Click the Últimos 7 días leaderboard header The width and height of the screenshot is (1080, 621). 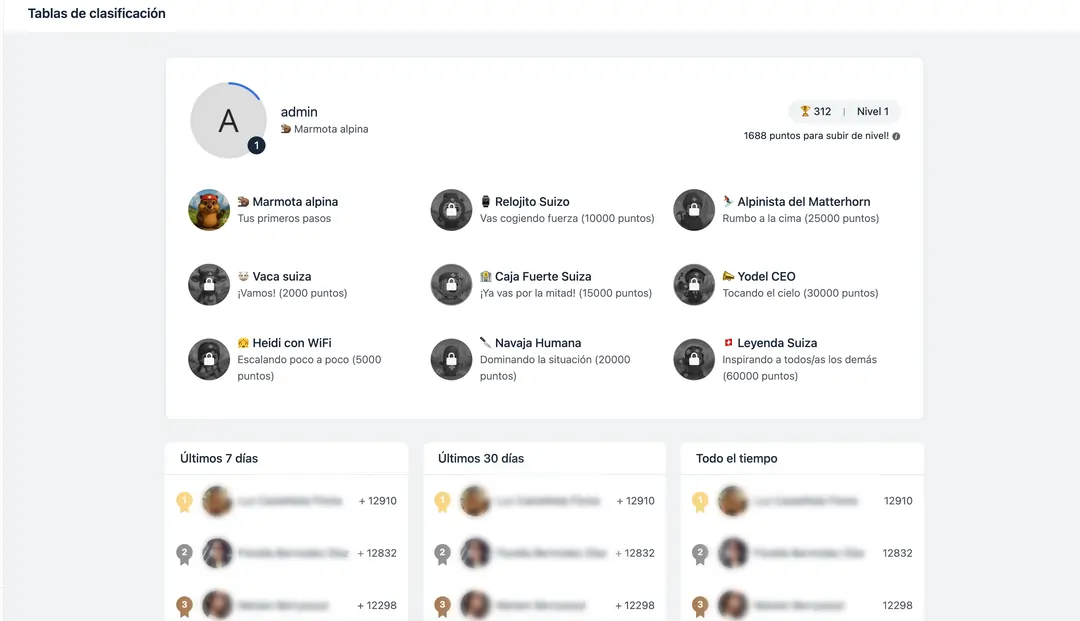[219, 458]
